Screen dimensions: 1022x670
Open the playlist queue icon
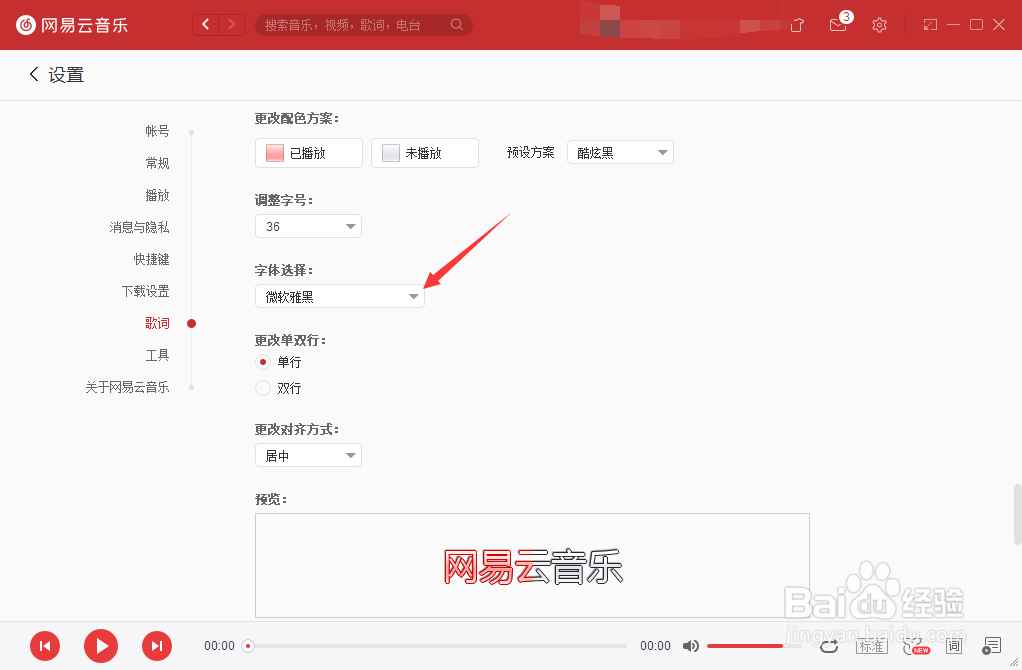coord(991,646)
